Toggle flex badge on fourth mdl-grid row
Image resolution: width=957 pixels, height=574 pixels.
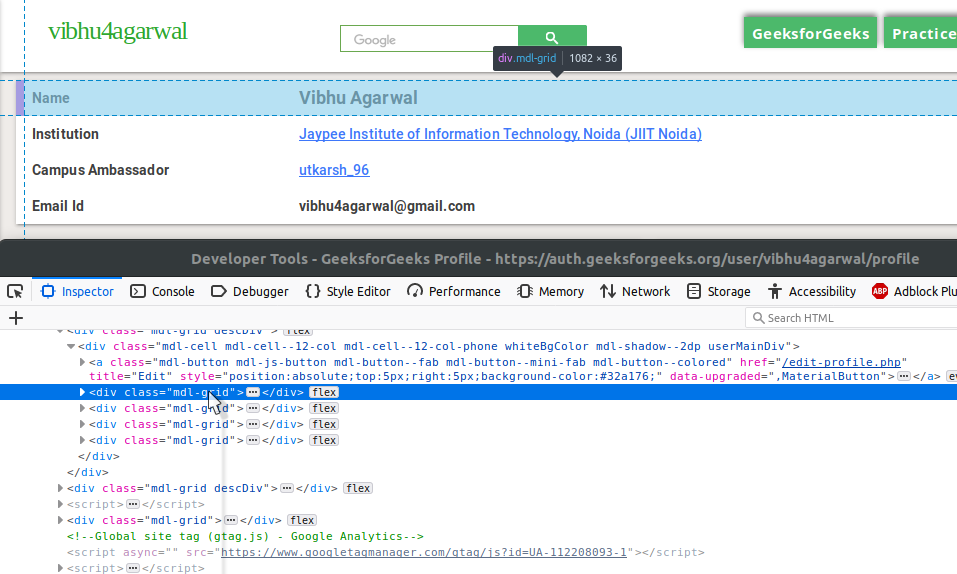[323, 440]
